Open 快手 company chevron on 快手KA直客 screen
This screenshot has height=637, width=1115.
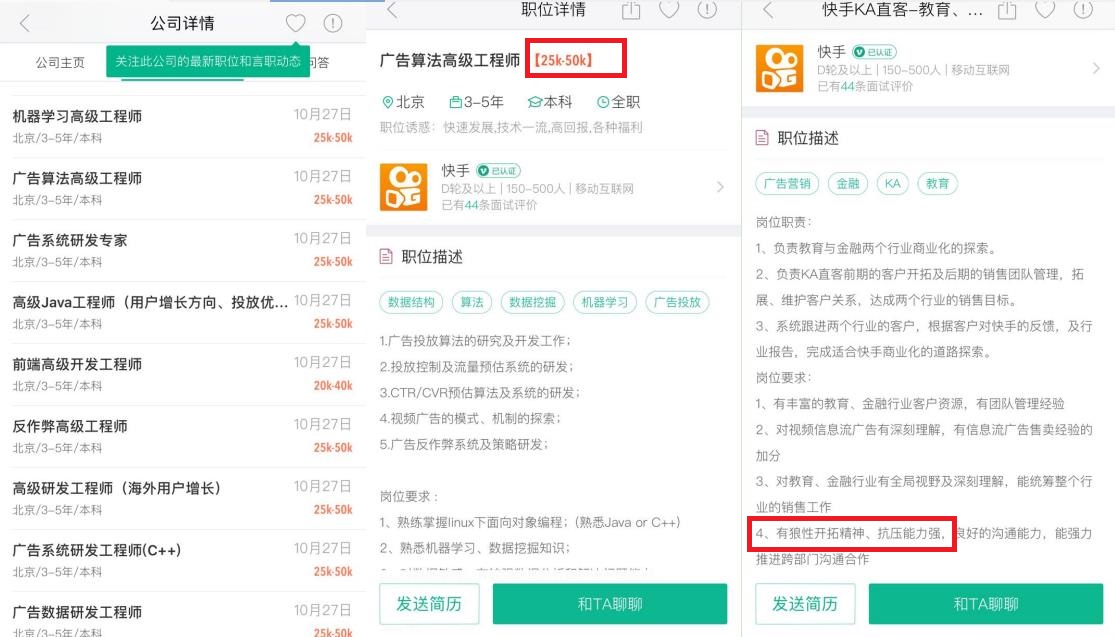click(1096, 69)
